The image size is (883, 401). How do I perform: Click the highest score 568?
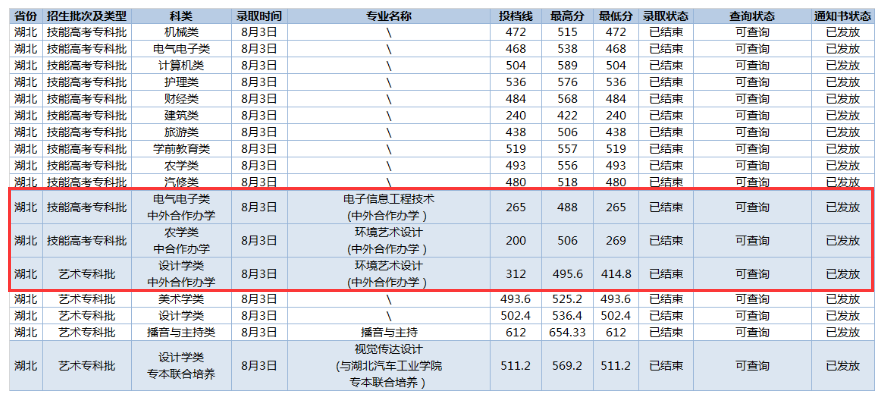coord(567,99)
